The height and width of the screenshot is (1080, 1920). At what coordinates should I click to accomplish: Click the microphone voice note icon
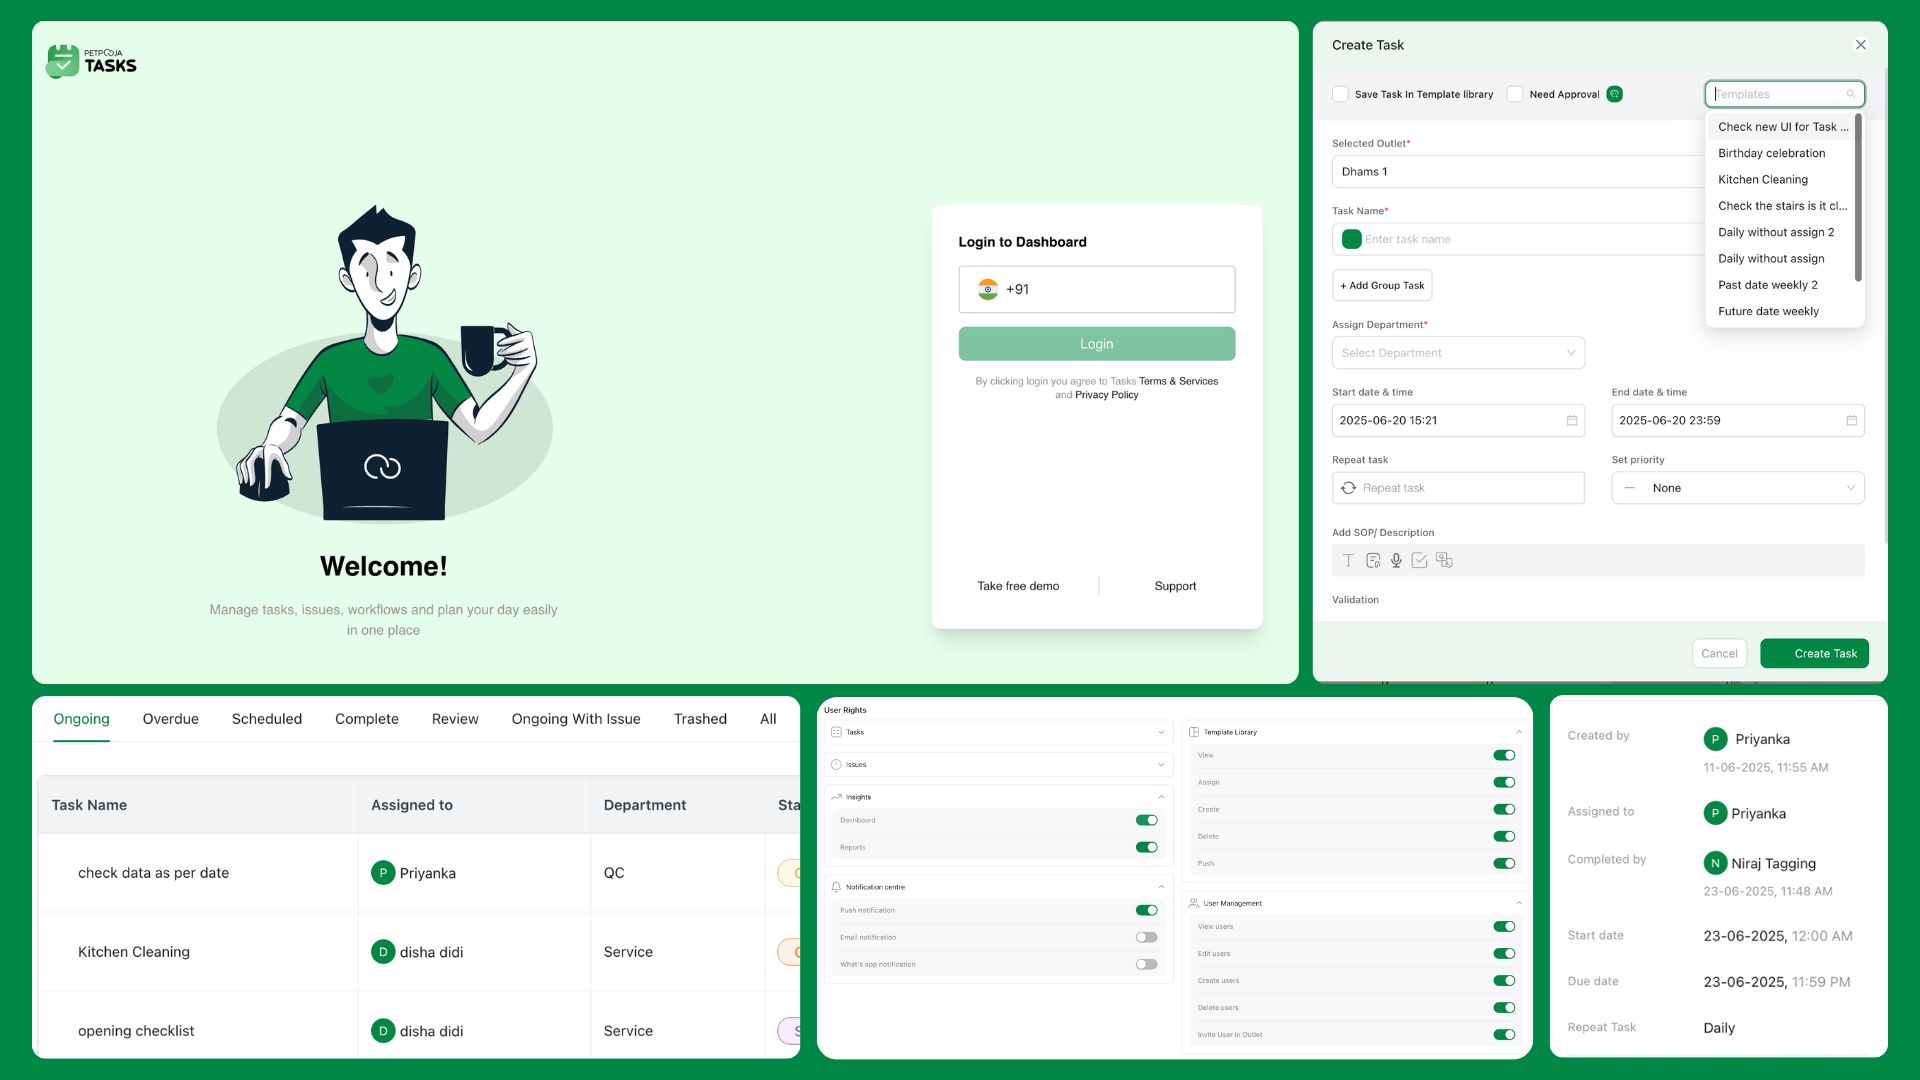pyautogui.click(x=1396, y=561)
